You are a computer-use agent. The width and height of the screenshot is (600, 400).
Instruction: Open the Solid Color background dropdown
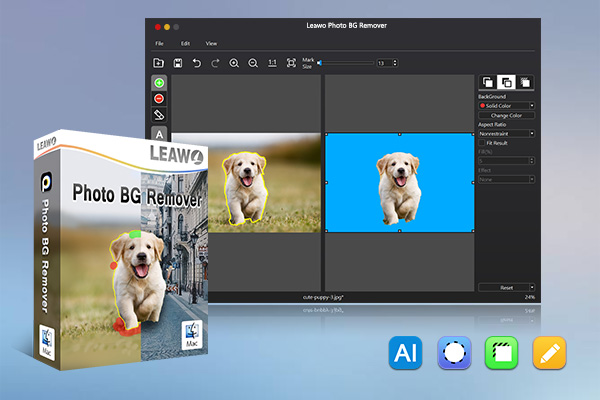(x=506, y=106)
